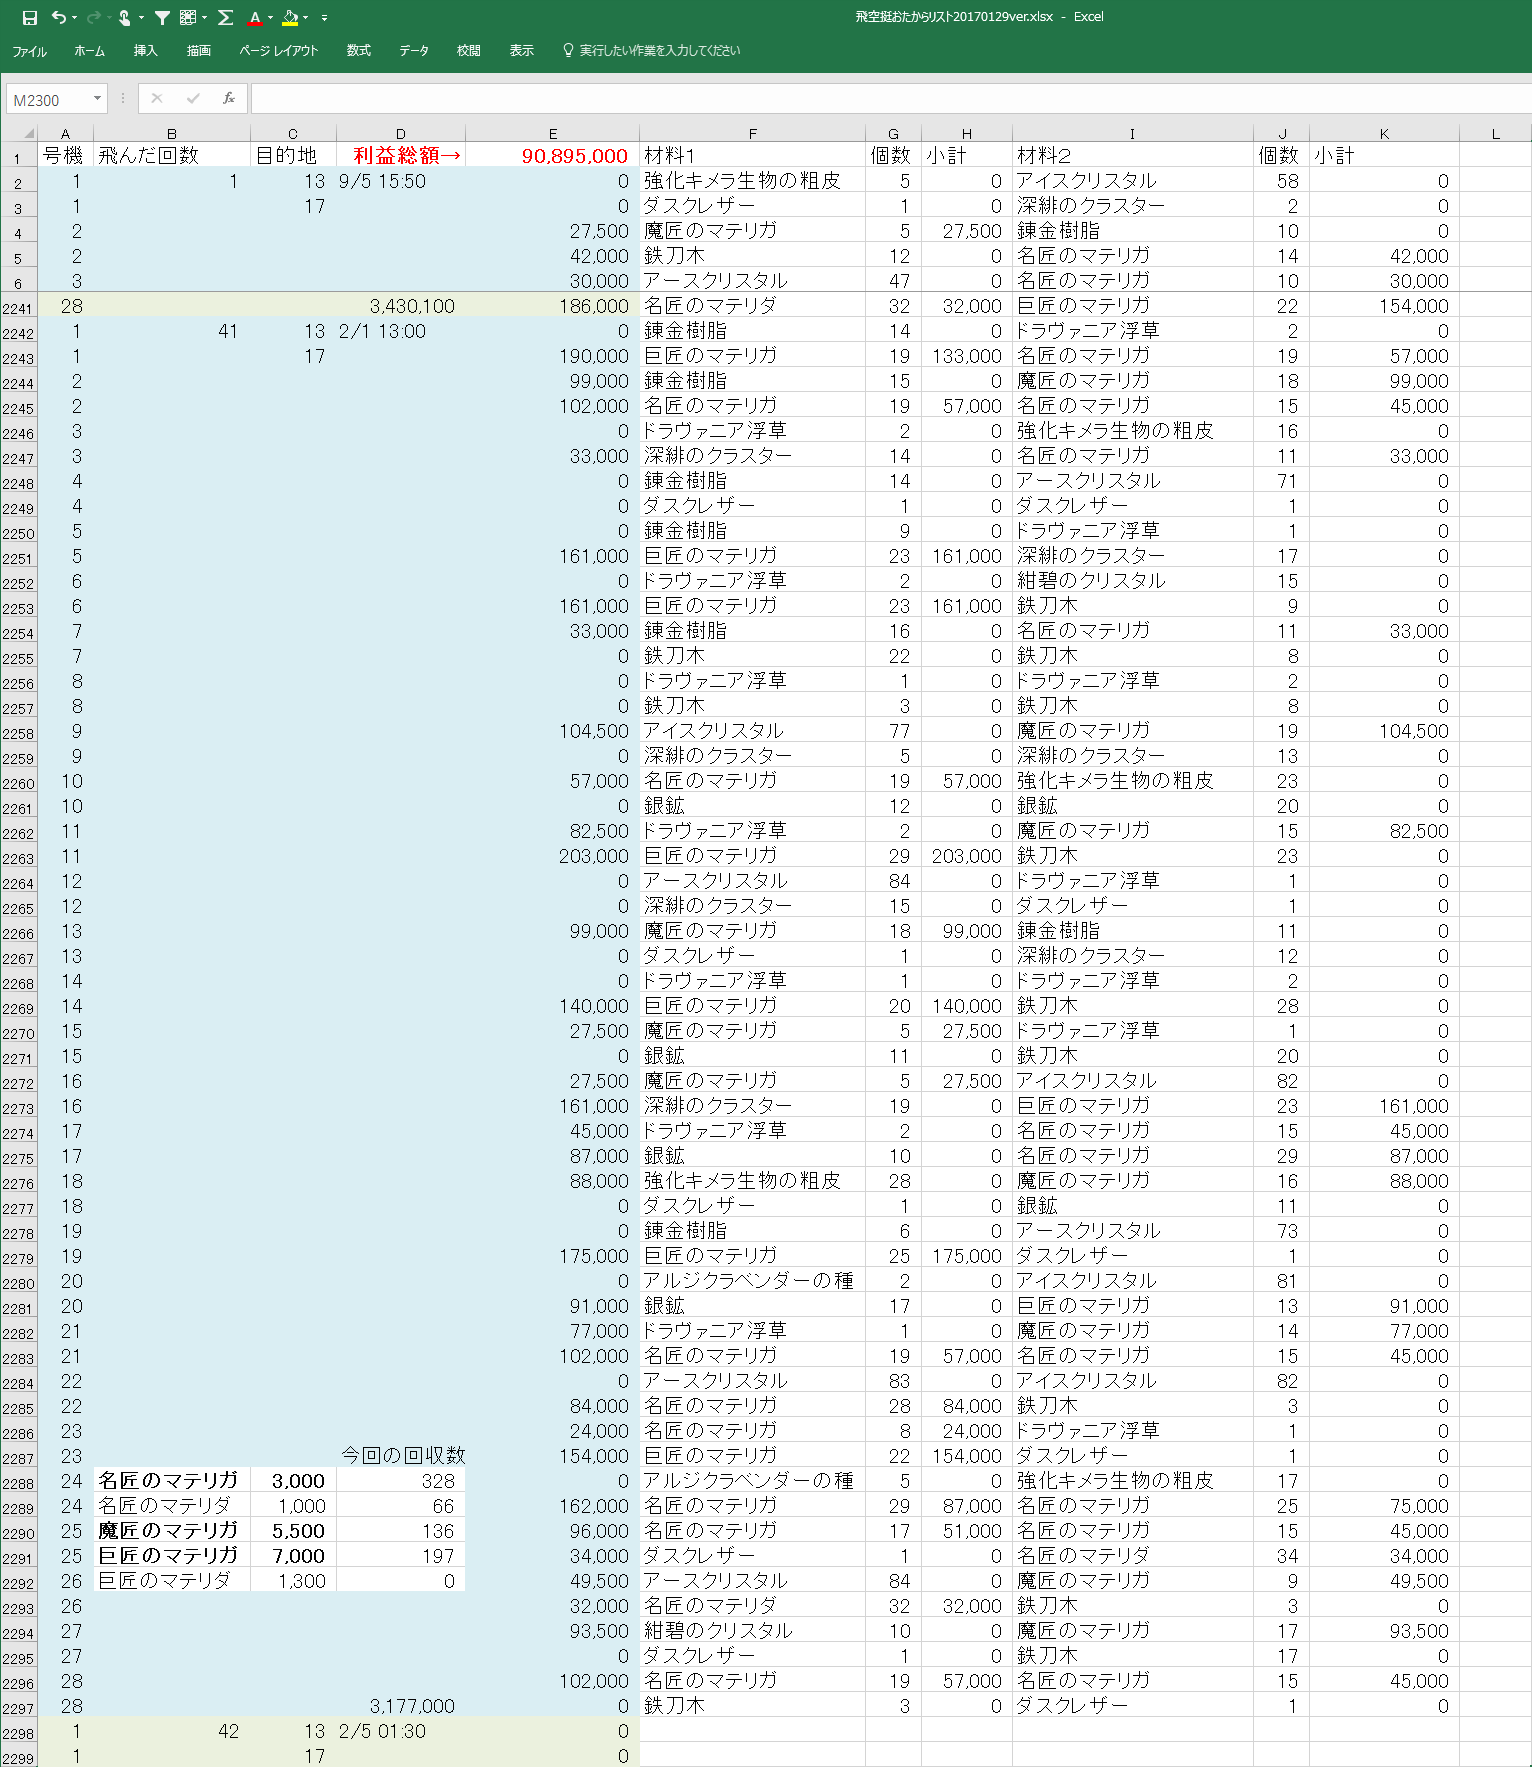Toggle the touch/mouse mode icon
1532x1767 pixels.
tap(124, 18)
